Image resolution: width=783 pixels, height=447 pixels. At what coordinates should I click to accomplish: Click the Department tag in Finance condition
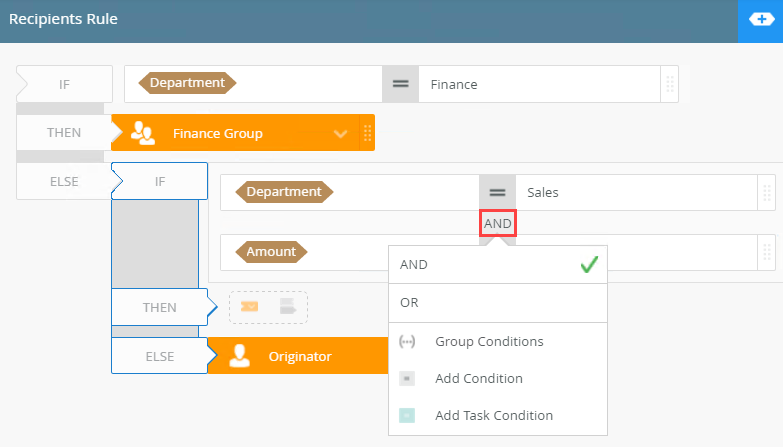pos(187,83)
